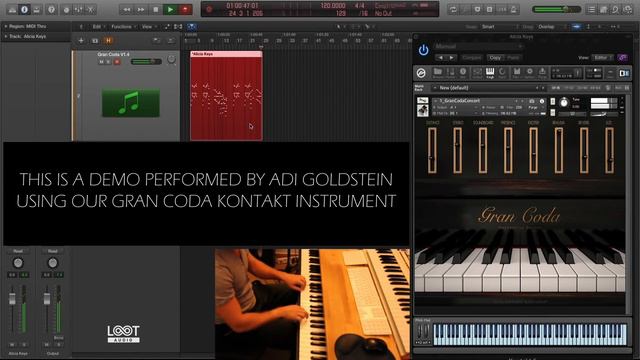Open Kontakt Browse folder icon

tap(438, 73)
